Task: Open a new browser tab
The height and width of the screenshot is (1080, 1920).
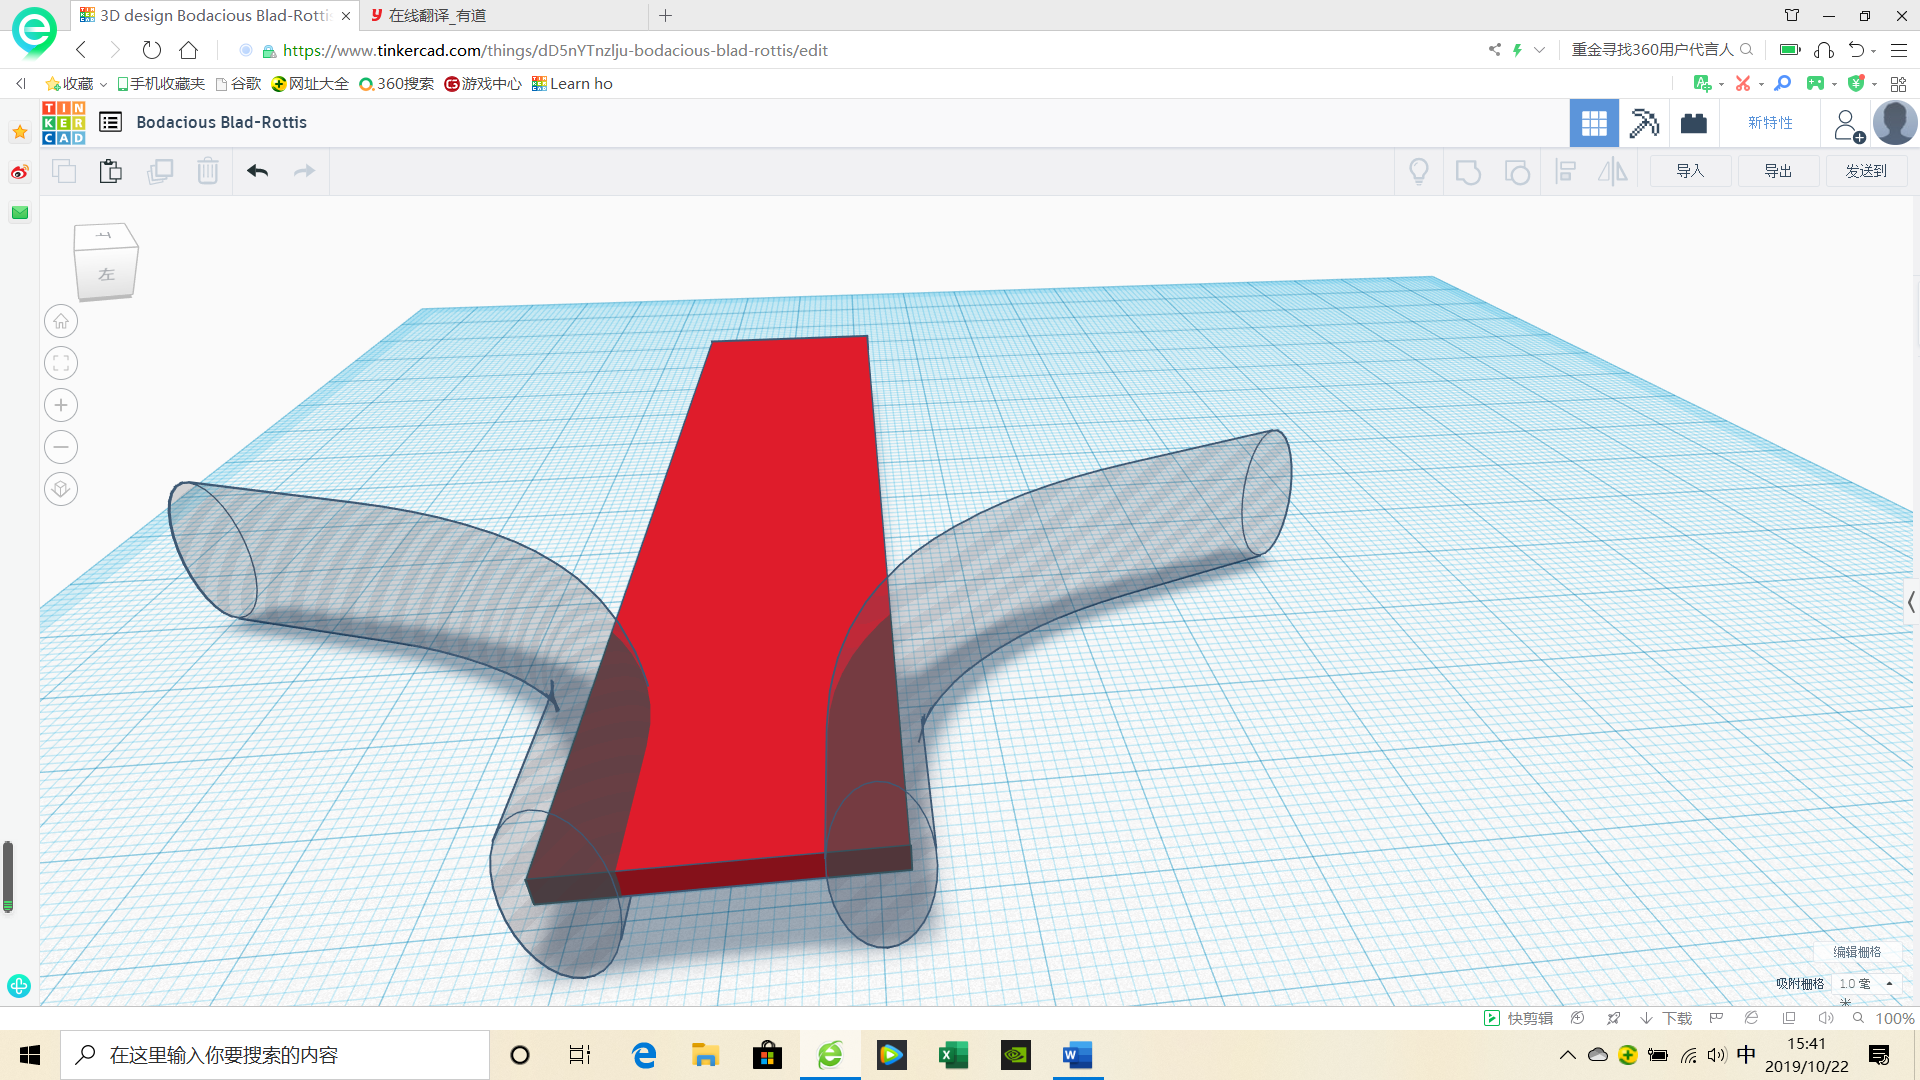Action: 666,15
